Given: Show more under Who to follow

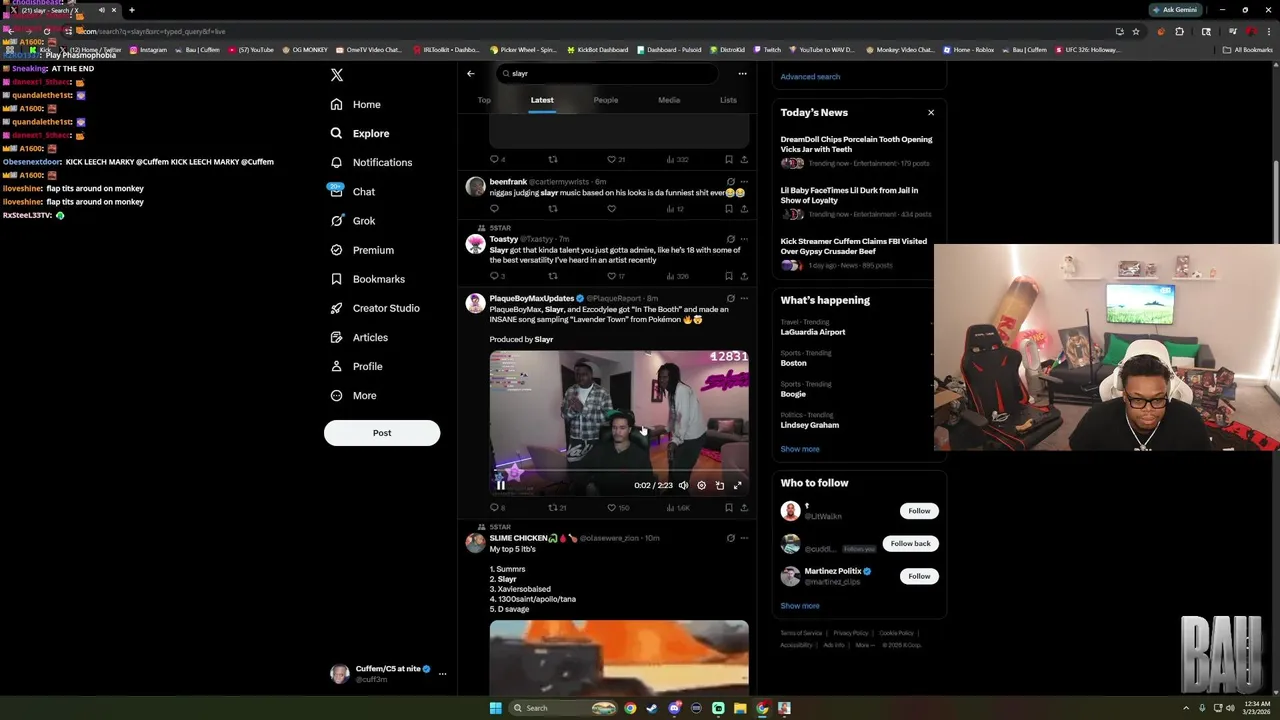Looking at the screenshot, I should point(800,606).
